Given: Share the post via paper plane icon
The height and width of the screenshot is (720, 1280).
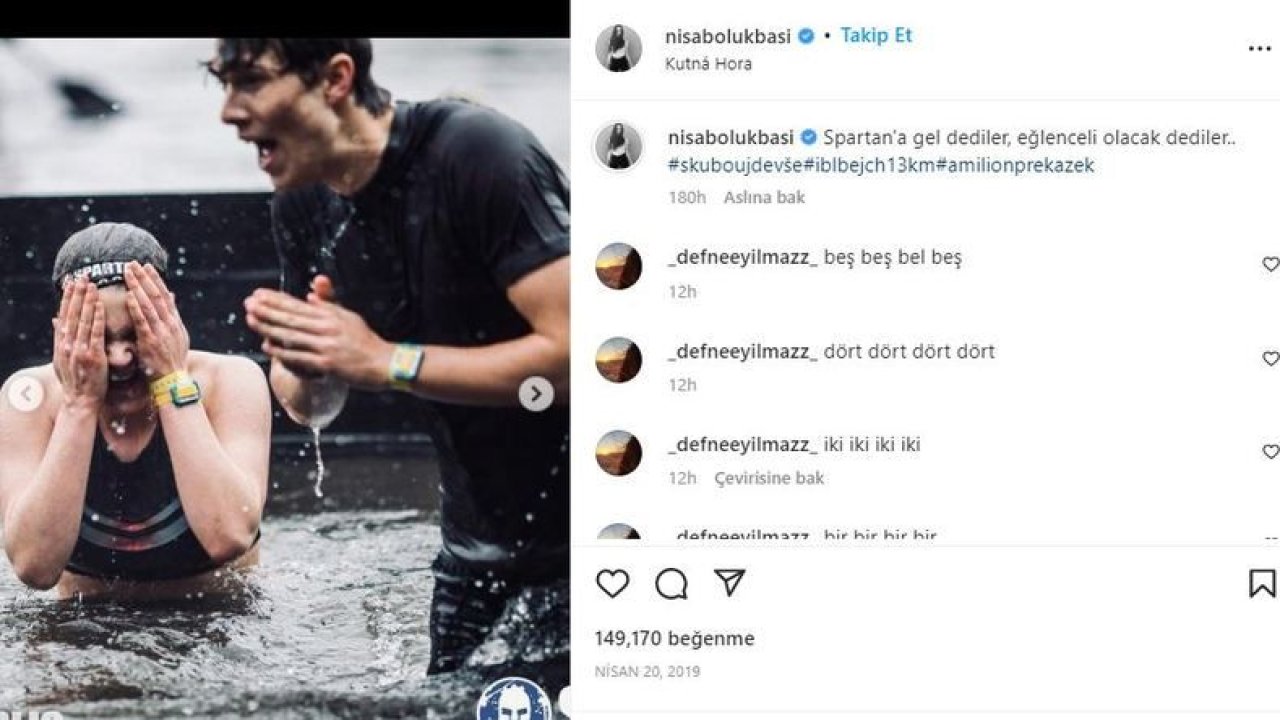Looking at the screenshot, I should 730,582.
